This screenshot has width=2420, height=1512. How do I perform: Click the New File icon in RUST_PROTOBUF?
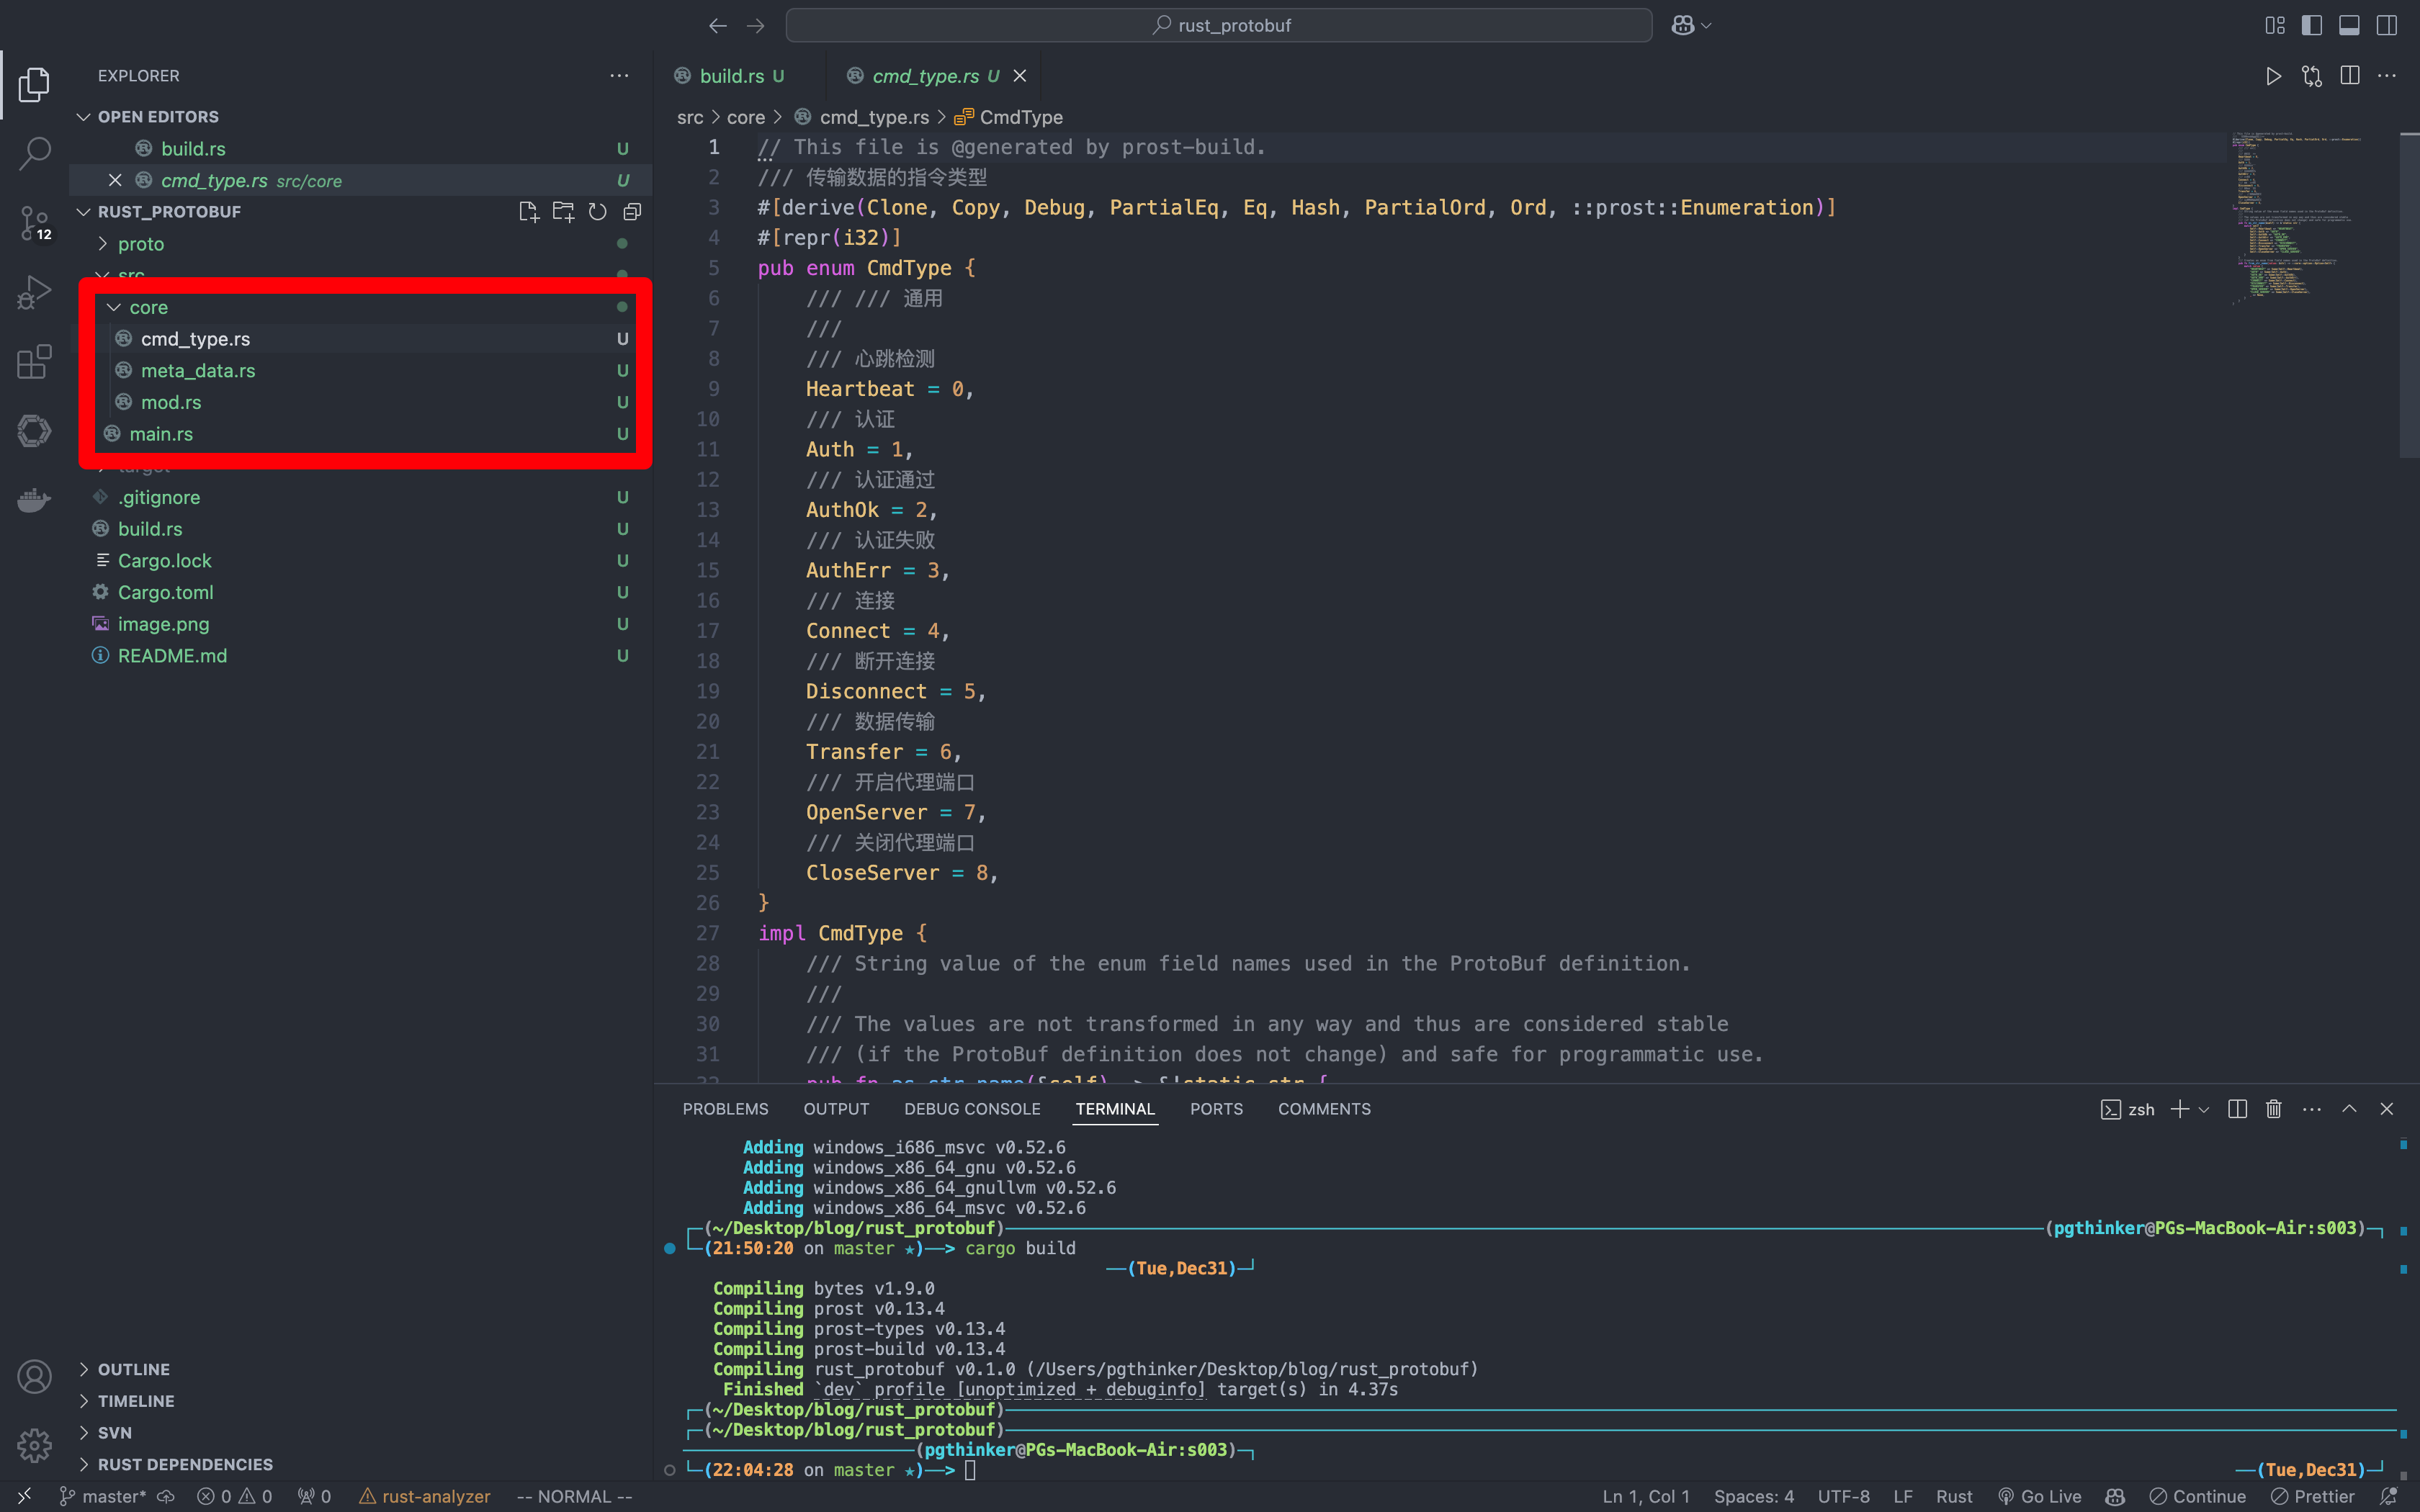tap(529, 212)
